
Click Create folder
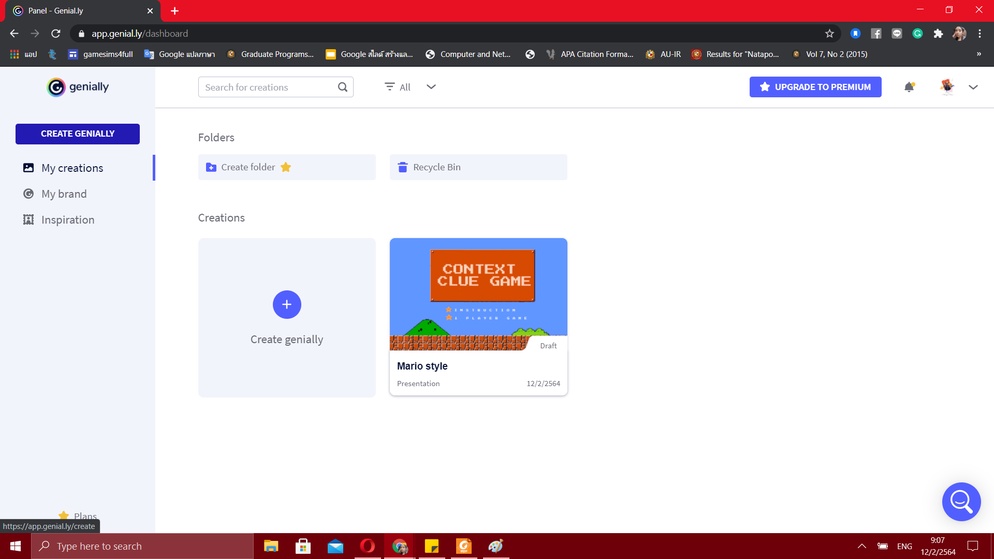click(287, 167)
